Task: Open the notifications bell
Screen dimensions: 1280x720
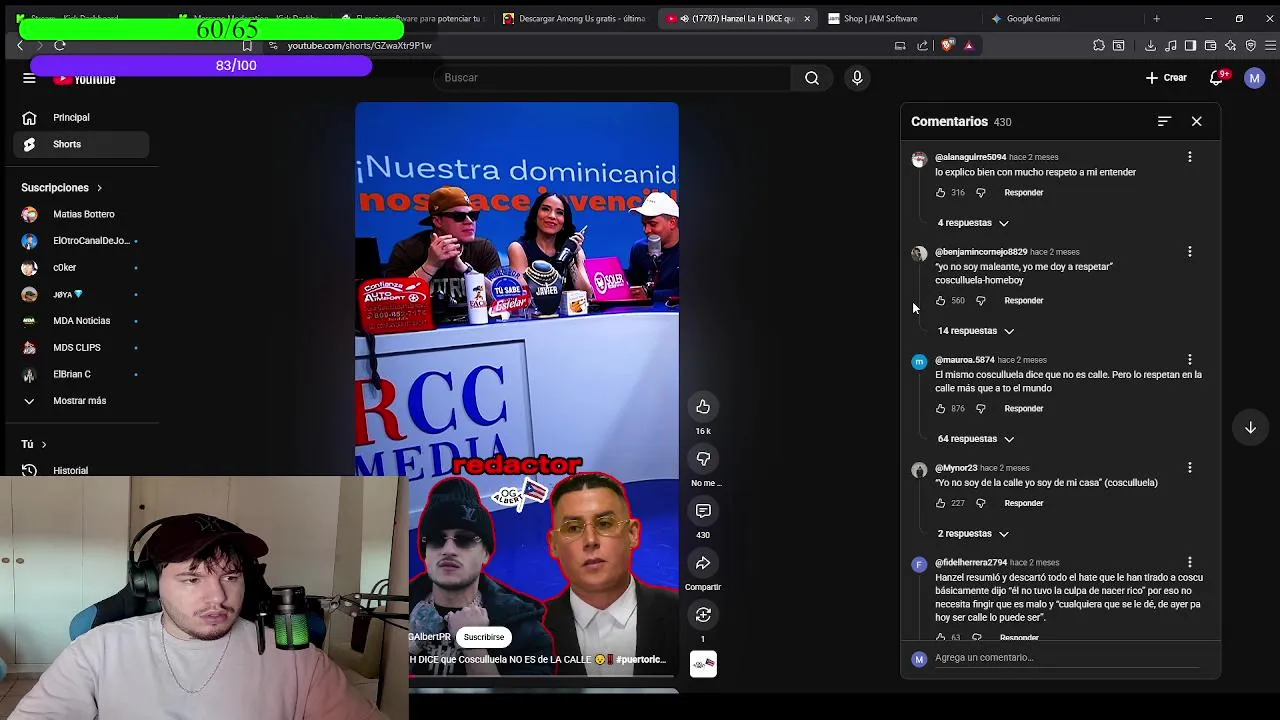Action: tap(1216, 78)
